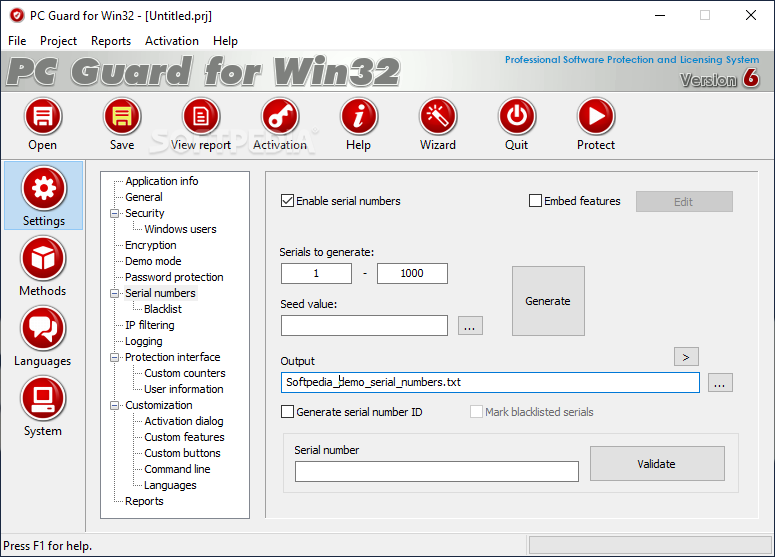The width and height of the screenshot is (775, 557).
Task: Click the PC Guard title bar logo
Action: tap(17, 16)
